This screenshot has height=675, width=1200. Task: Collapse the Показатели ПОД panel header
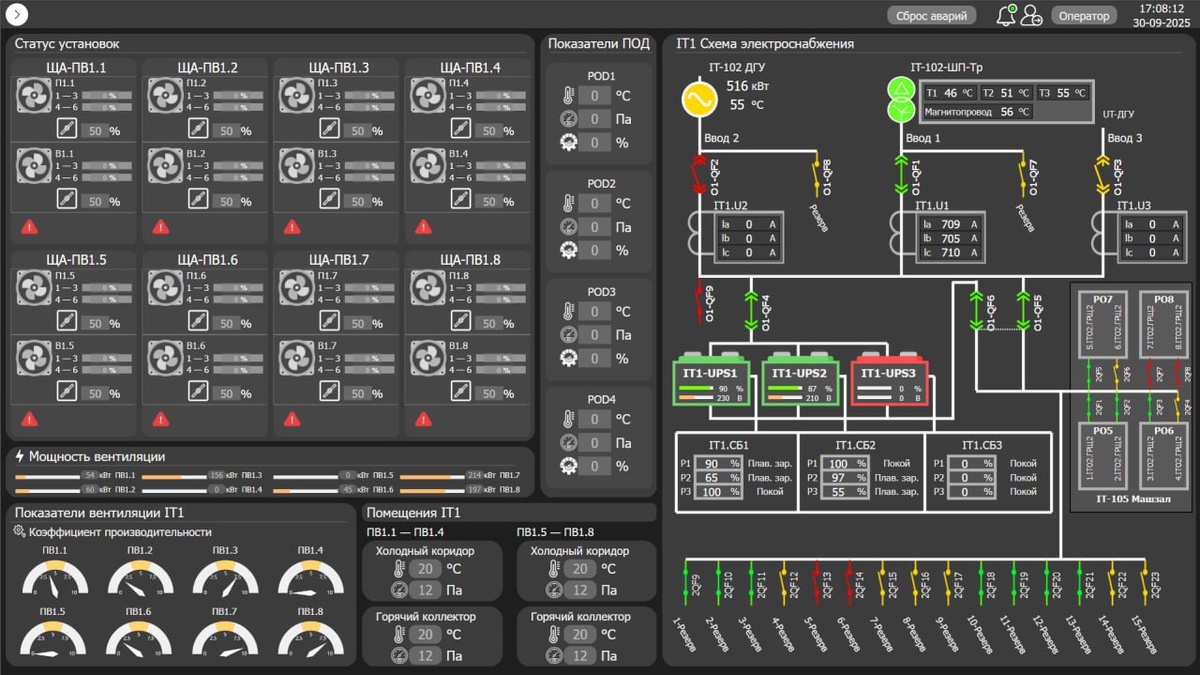point(598,43)
